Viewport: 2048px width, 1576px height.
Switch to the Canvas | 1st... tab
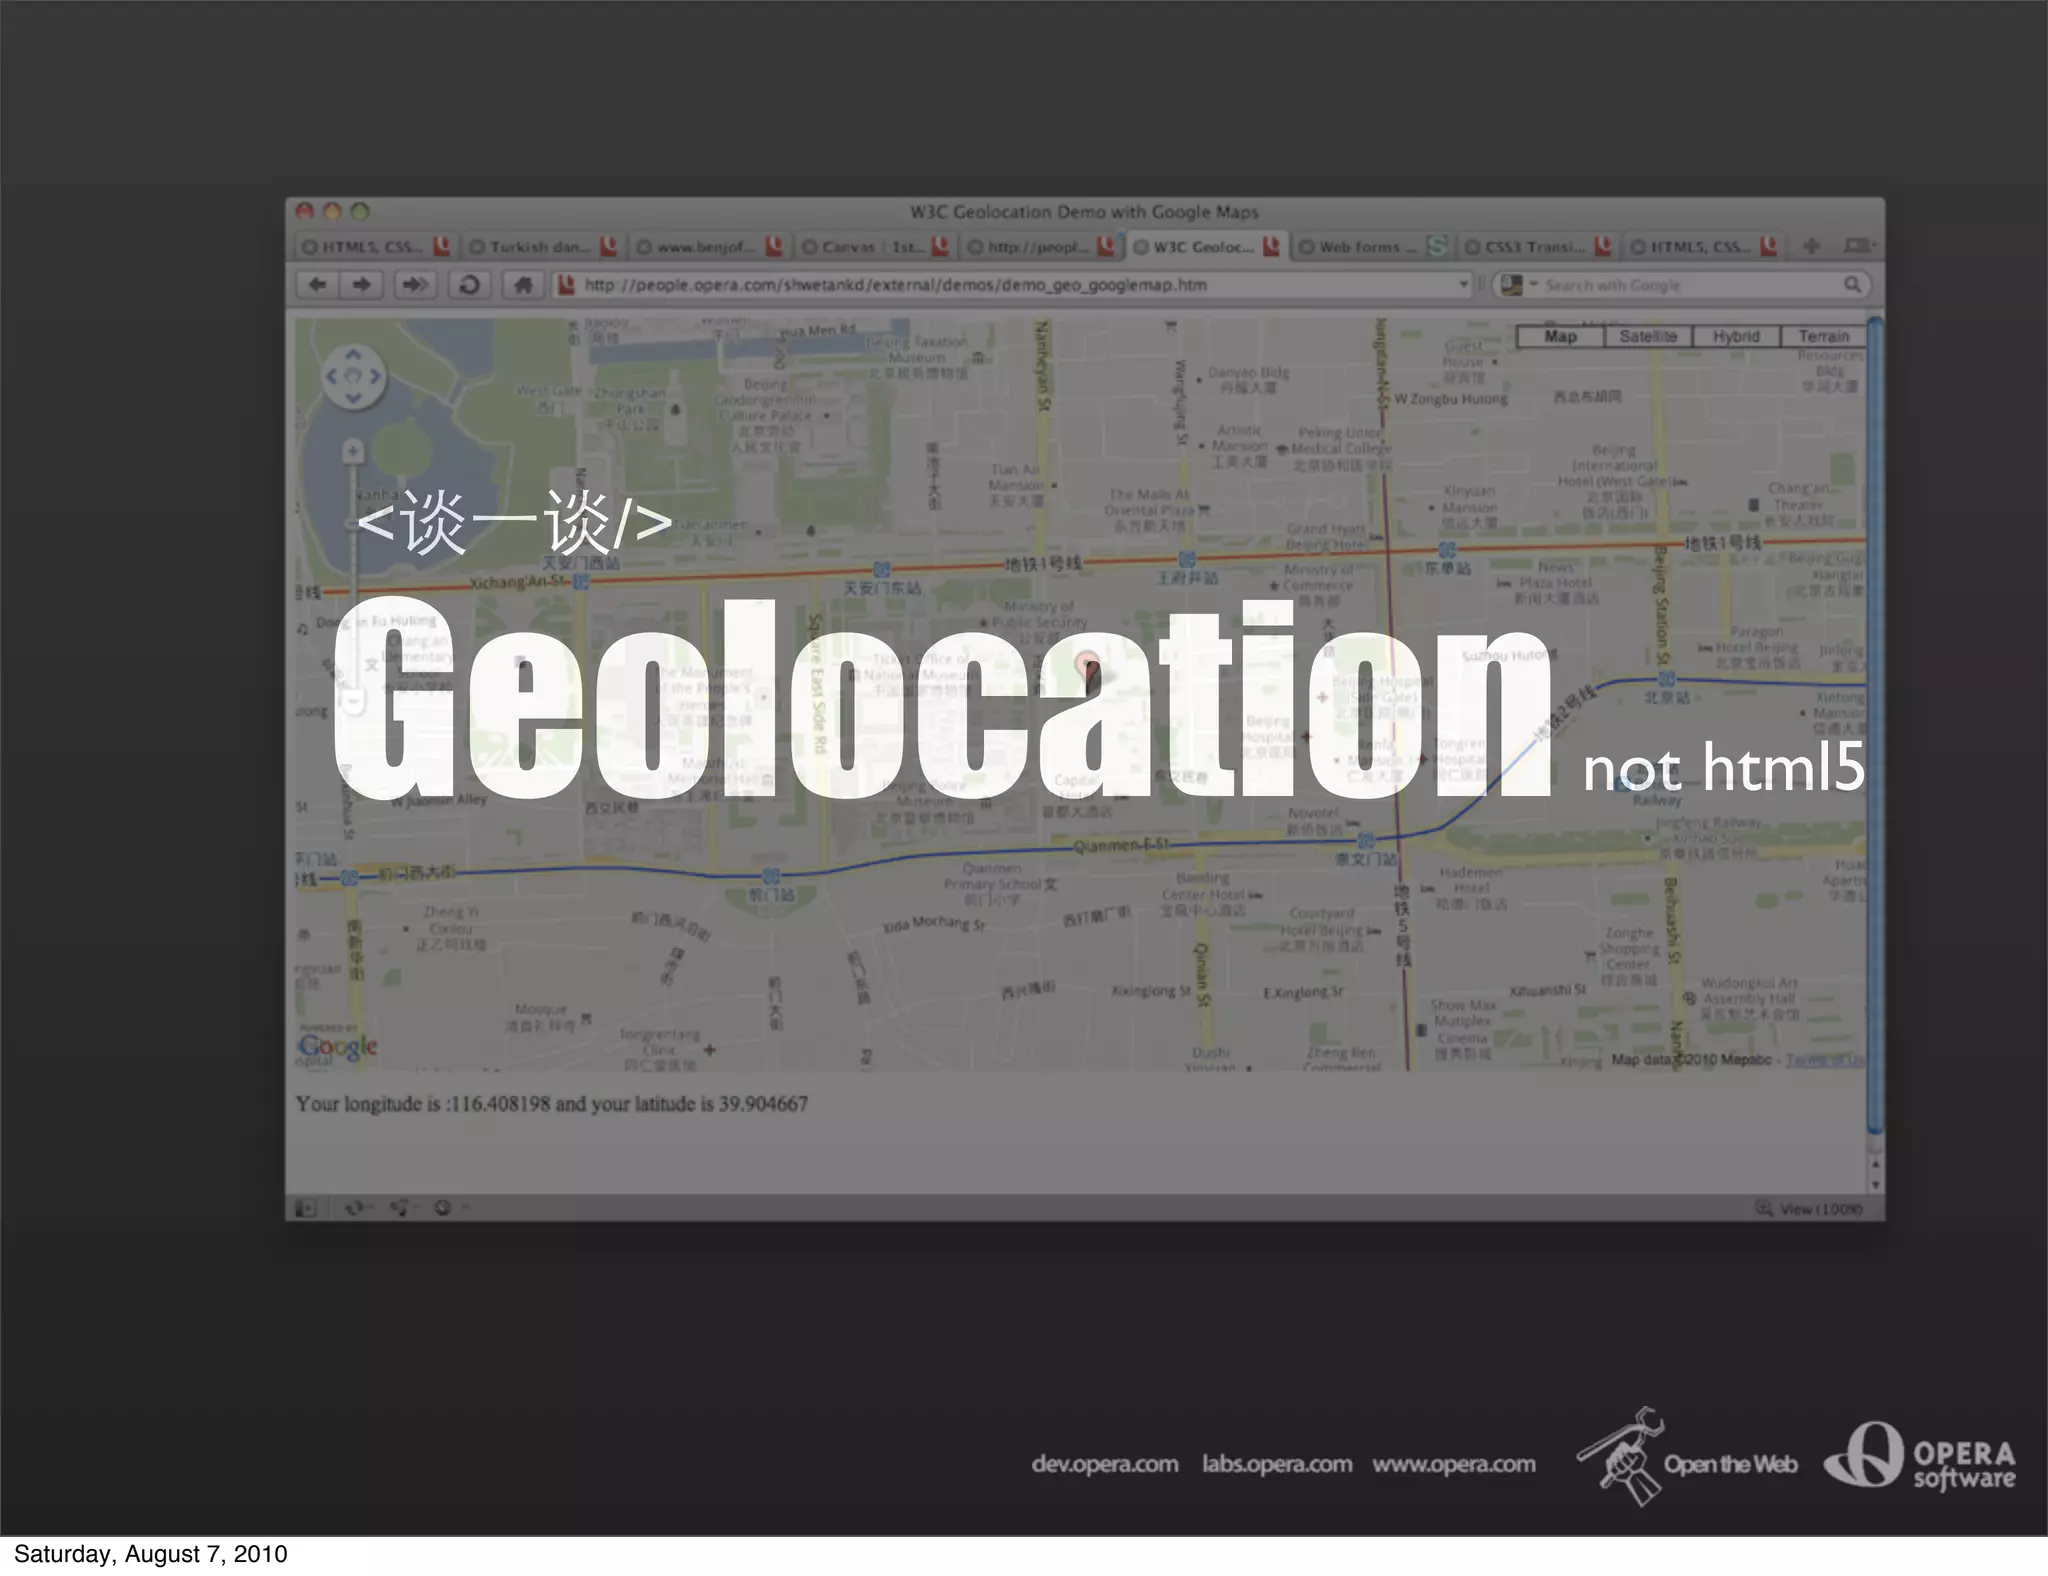[x=876, y=246]
